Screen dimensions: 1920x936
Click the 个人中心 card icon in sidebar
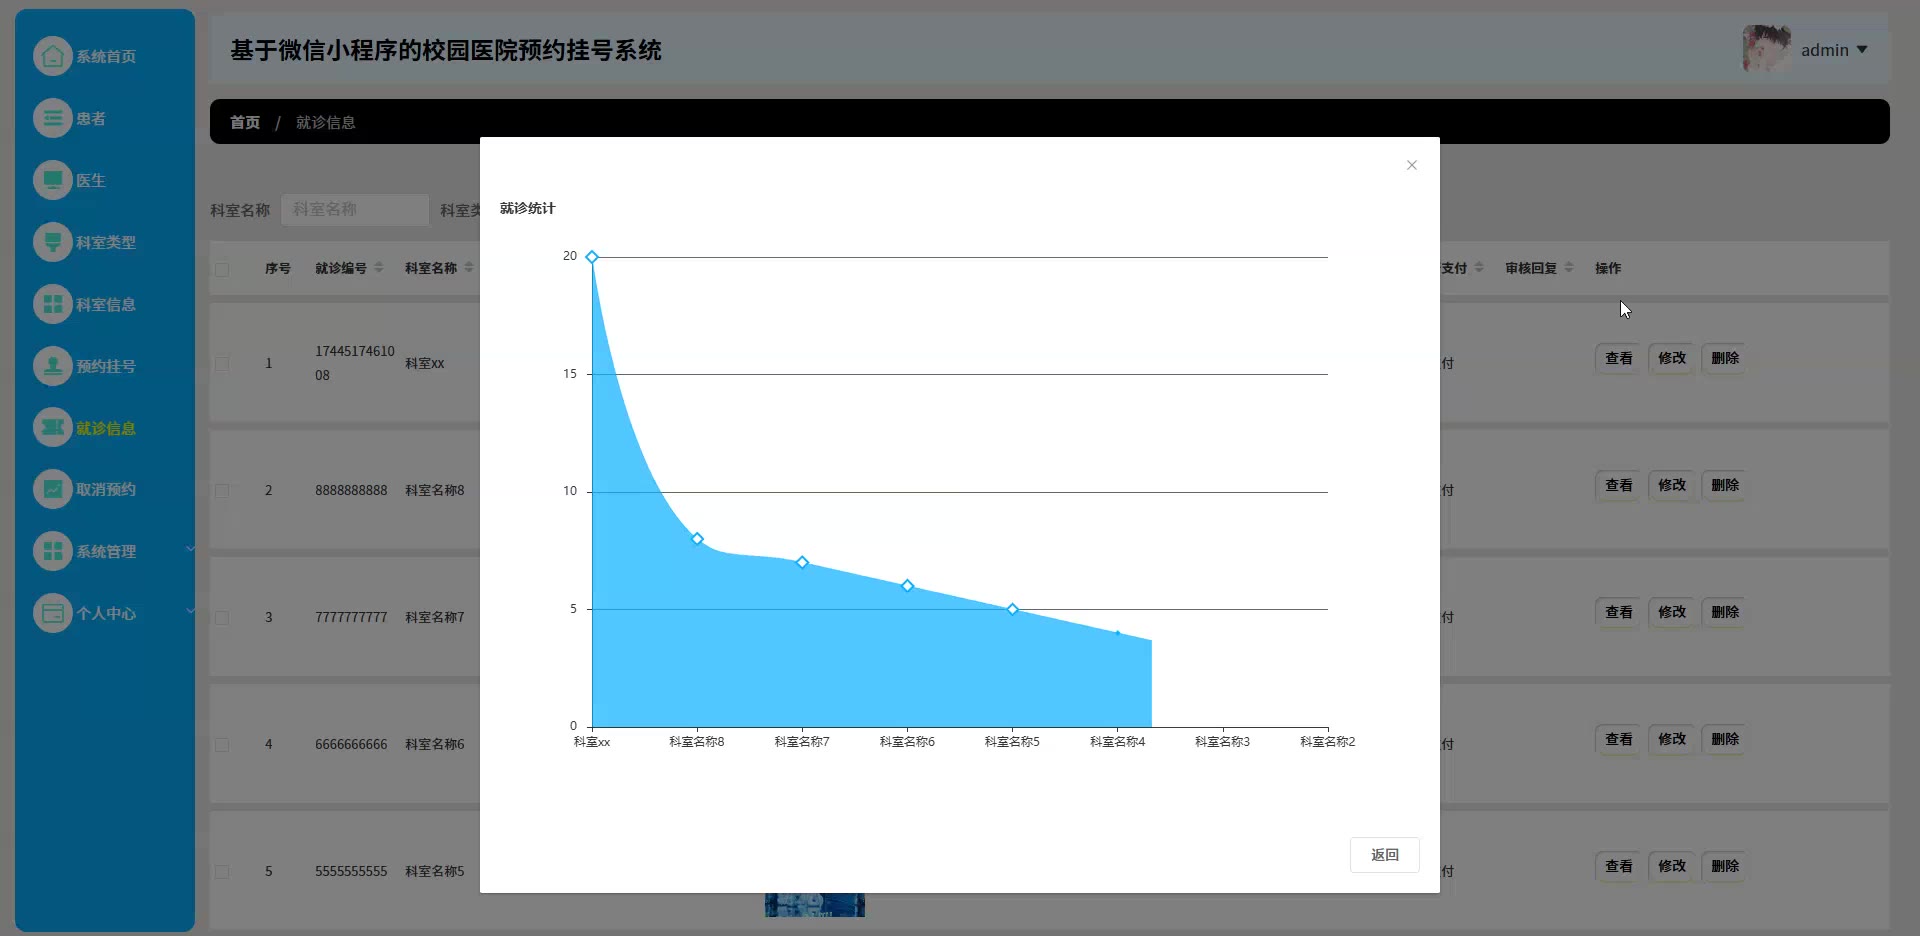53,613
